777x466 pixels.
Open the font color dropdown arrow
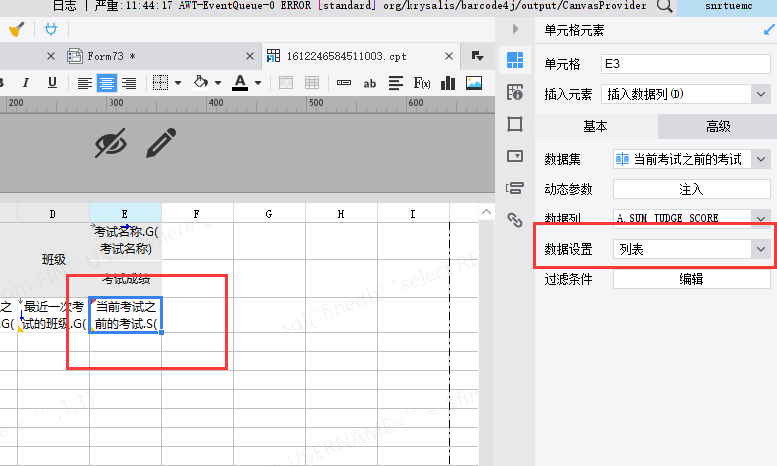[x=258, y=83]
